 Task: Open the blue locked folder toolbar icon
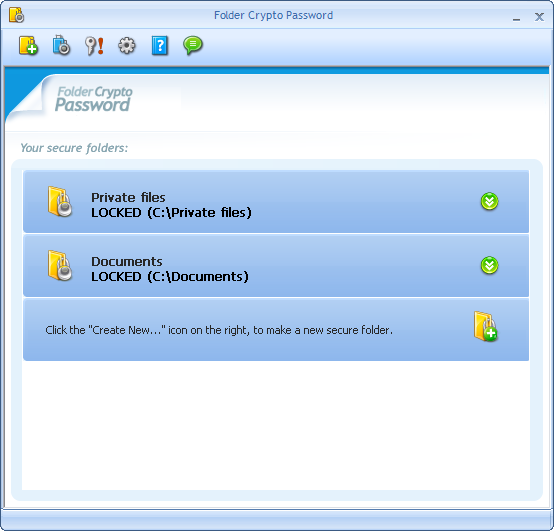(61, 45)
